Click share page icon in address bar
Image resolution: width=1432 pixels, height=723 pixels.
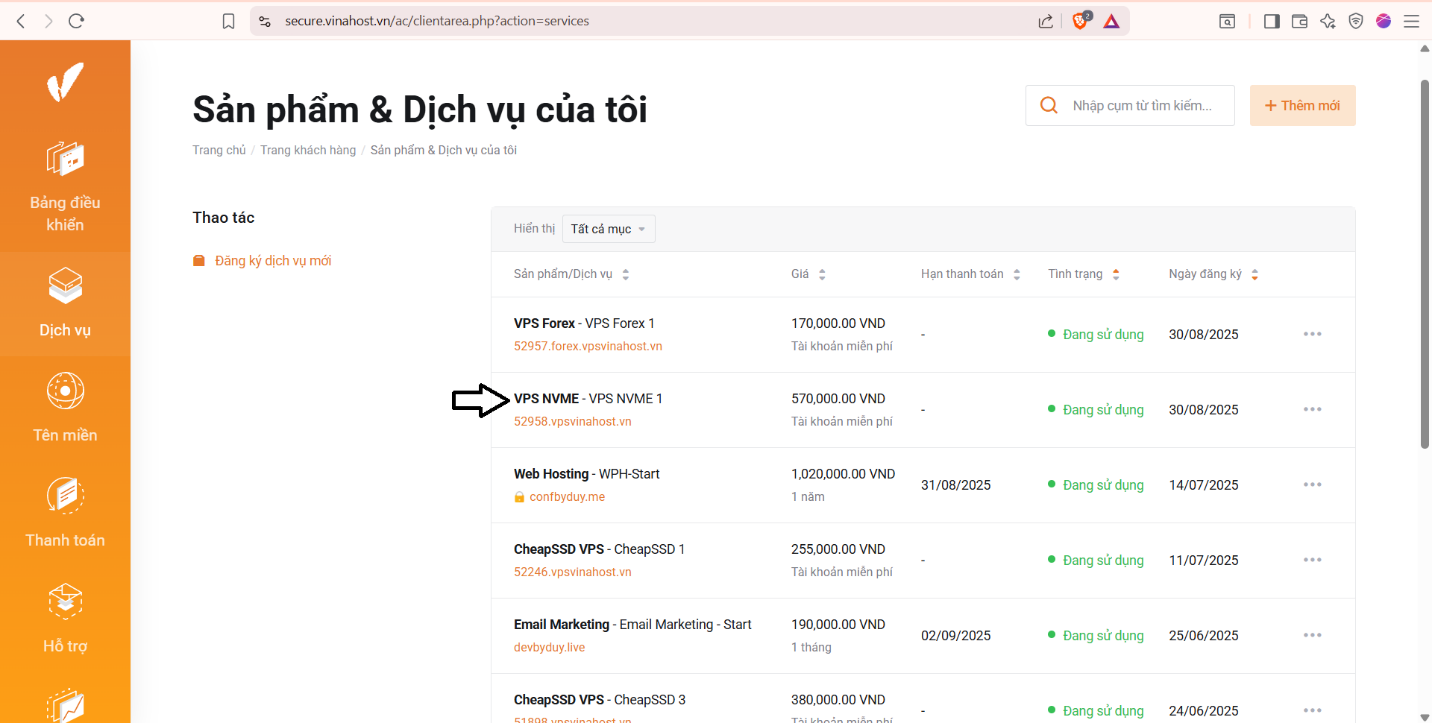[x=1045, y=21]
